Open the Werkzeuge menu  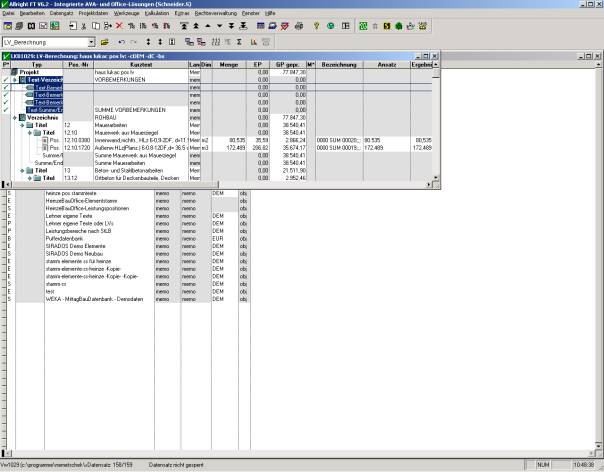[x=126, y=13]
